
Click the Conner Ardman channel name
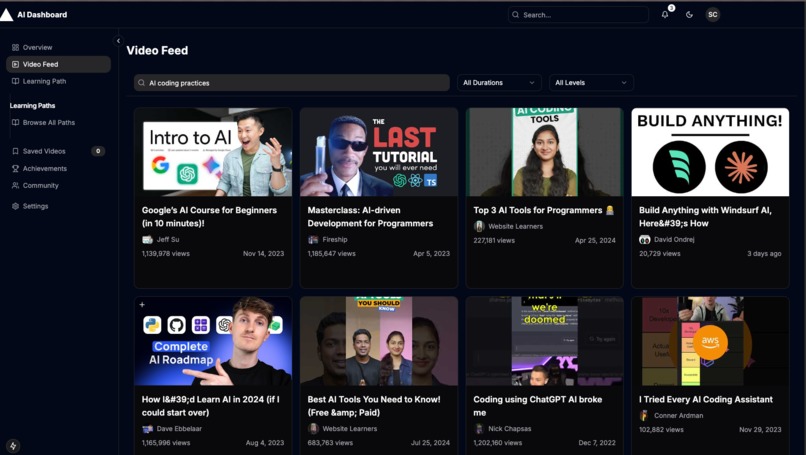click(679, 415)
